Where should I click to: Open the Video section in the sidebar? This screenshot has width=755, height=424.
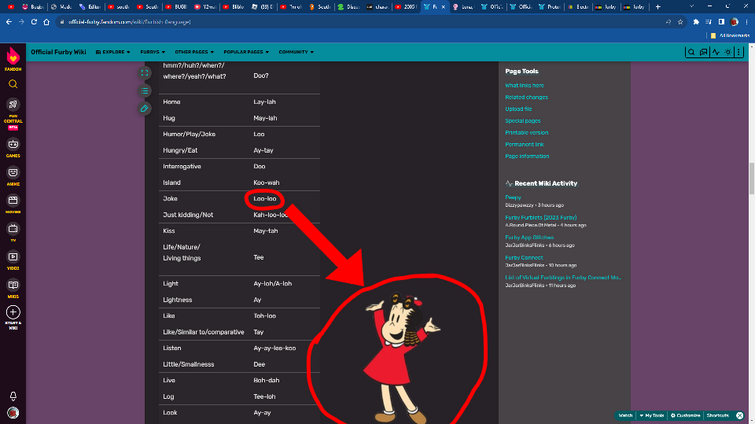pos(13,260)
